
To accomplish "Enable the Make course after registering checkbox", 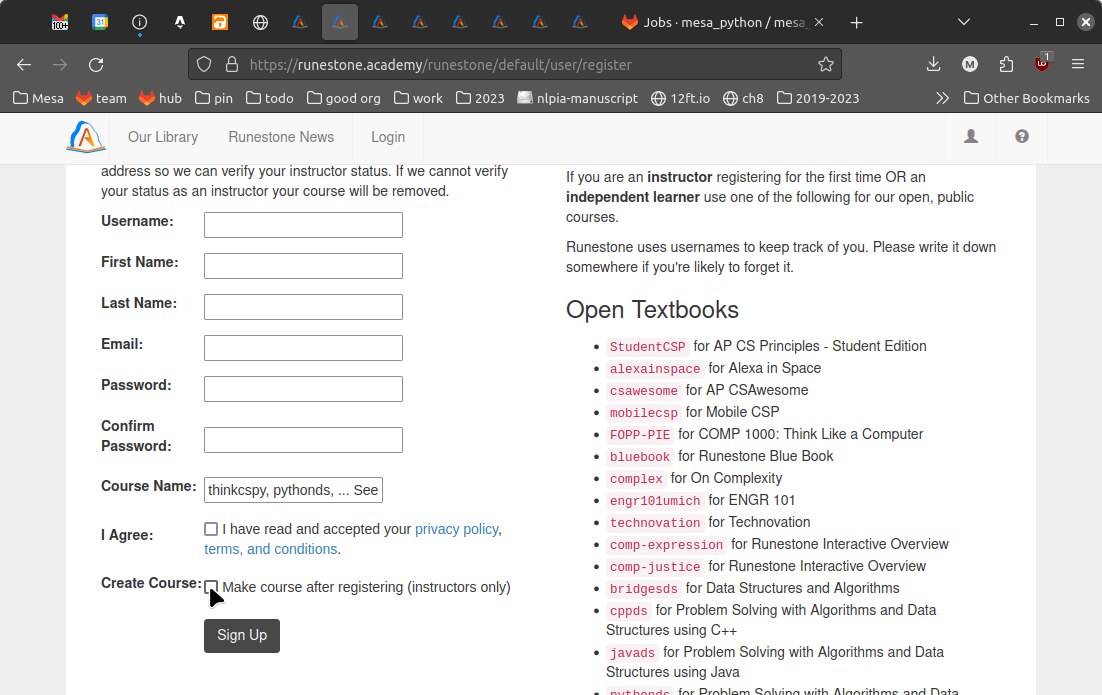I will point(211,587).
